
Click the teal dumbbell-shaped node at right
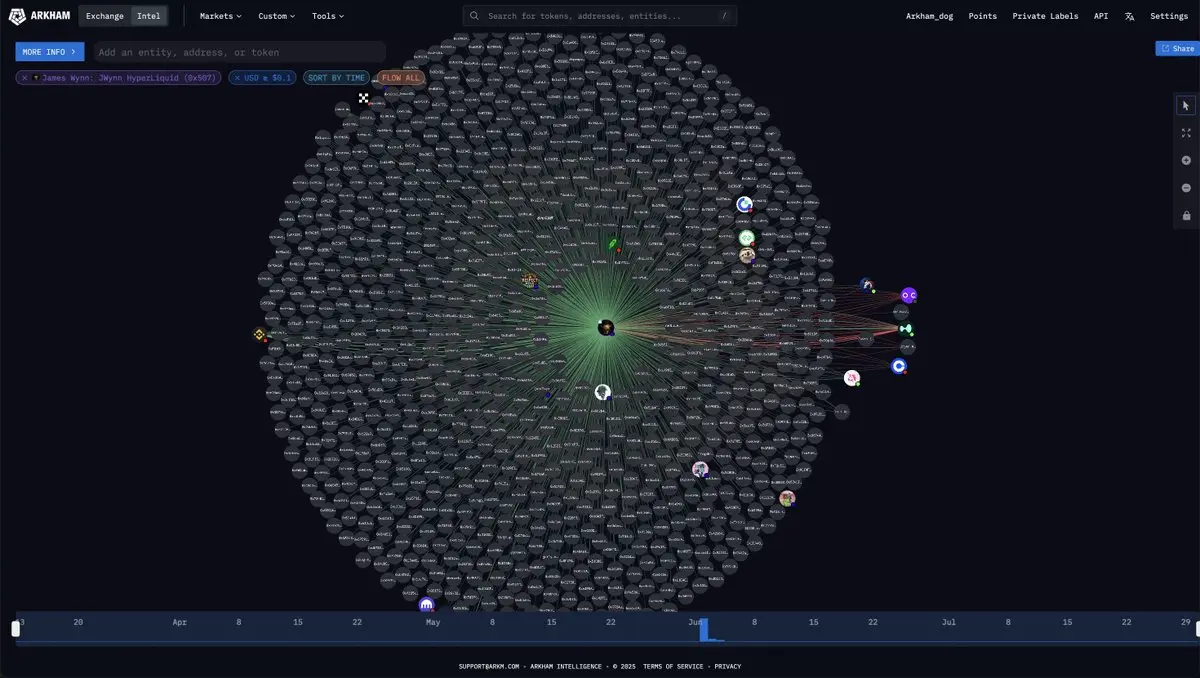[906, 329]
